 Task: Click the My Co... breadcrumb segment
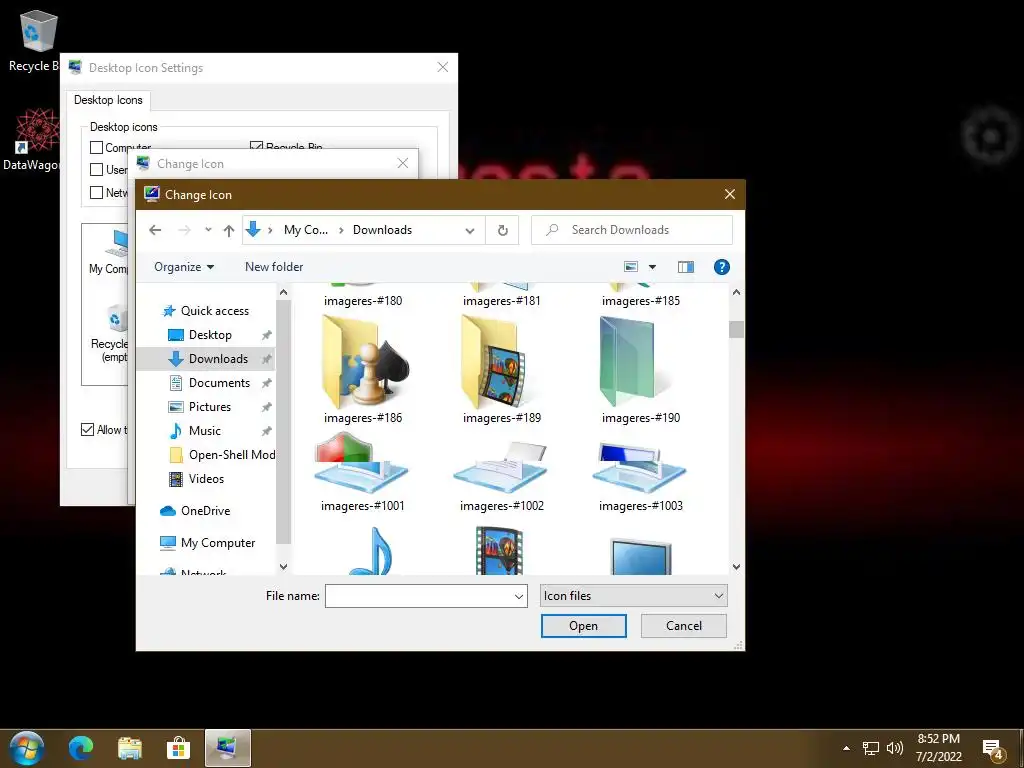[306, 230]
